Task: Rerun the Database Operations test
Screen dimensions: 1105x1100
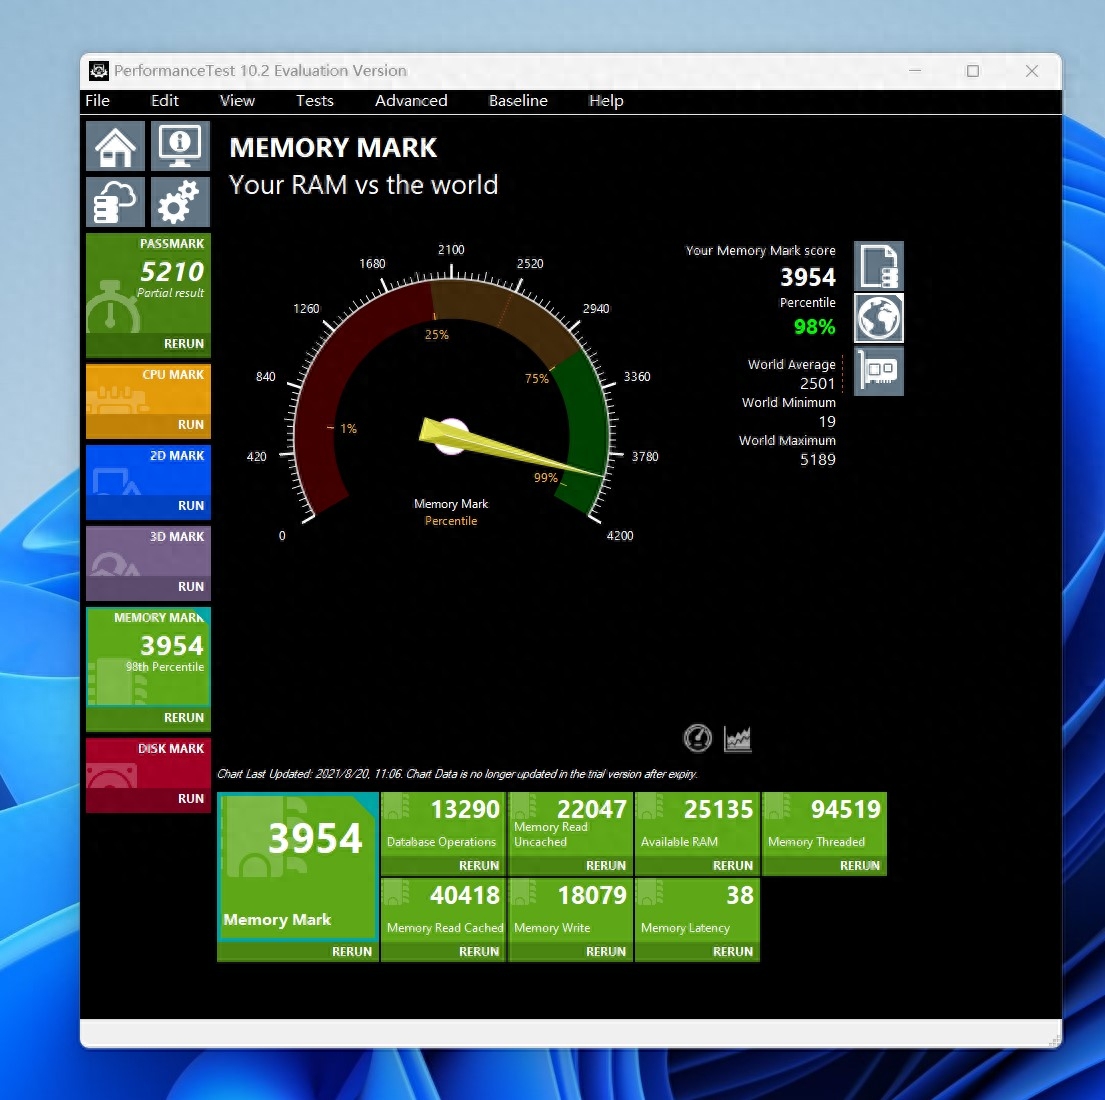Action: (x=479, y=865)
